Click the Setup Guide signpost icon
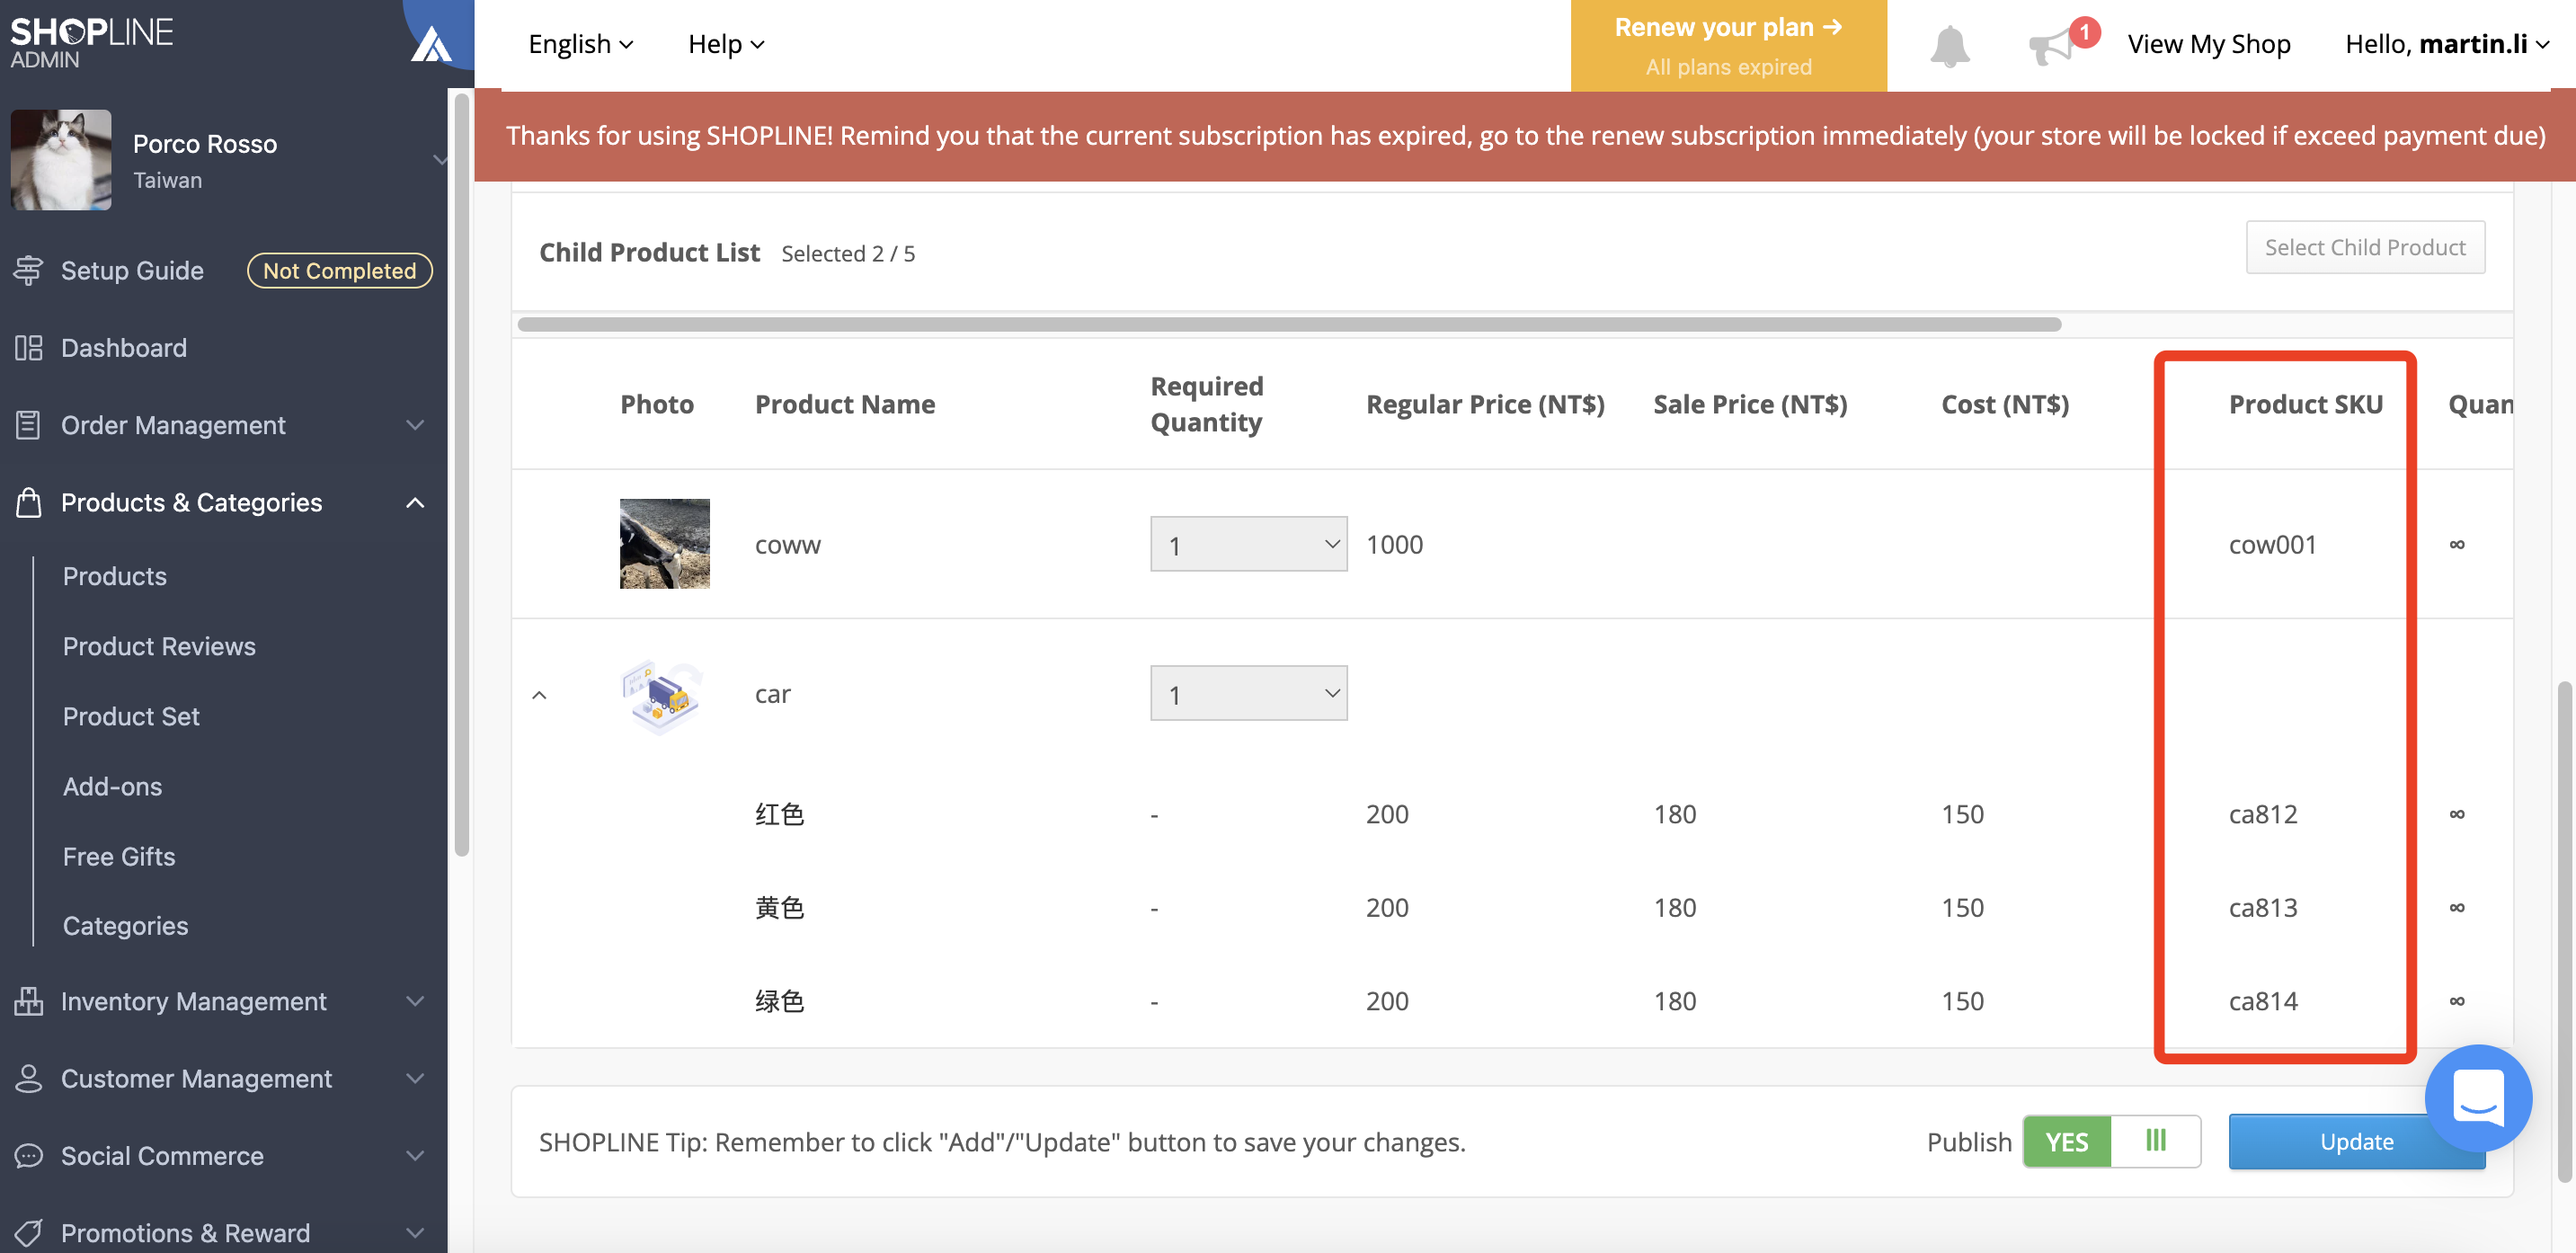2576x1253 pixels. click(28, 270)
